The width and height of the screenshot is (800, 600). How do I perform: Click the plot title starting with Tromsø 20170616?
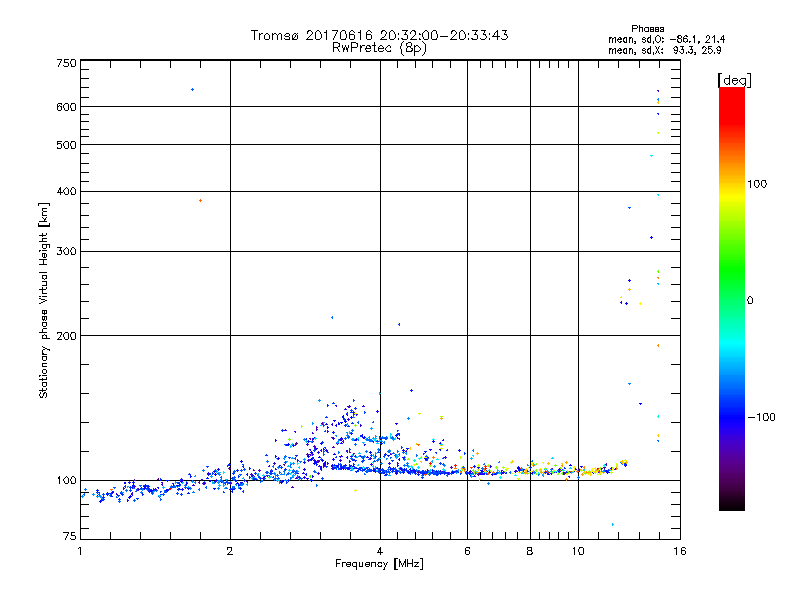click(x=379, y=35)
